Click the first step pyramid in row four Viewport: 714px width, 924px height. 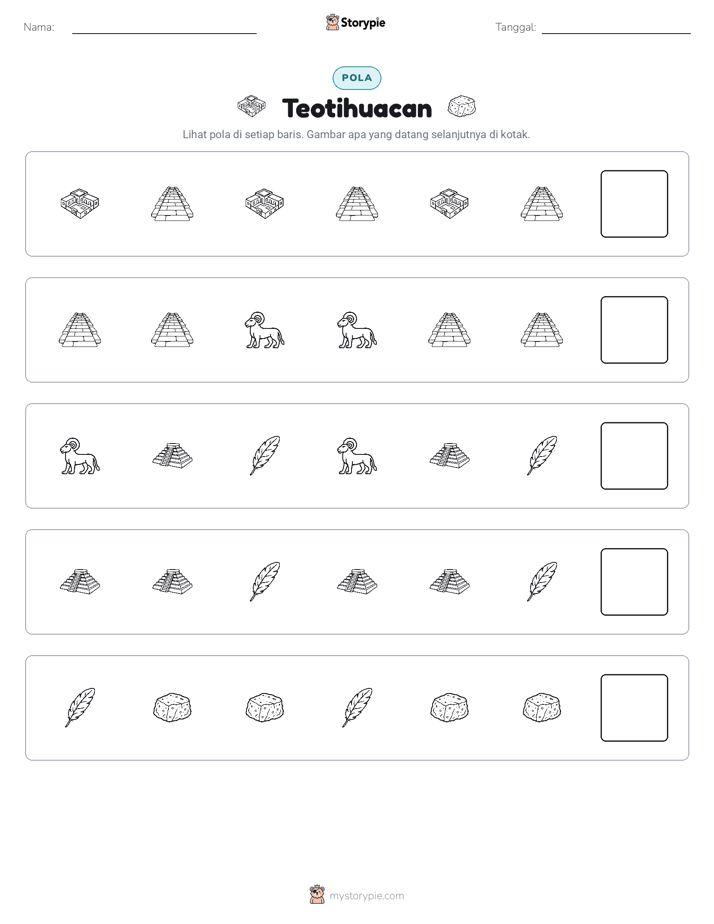80,582
